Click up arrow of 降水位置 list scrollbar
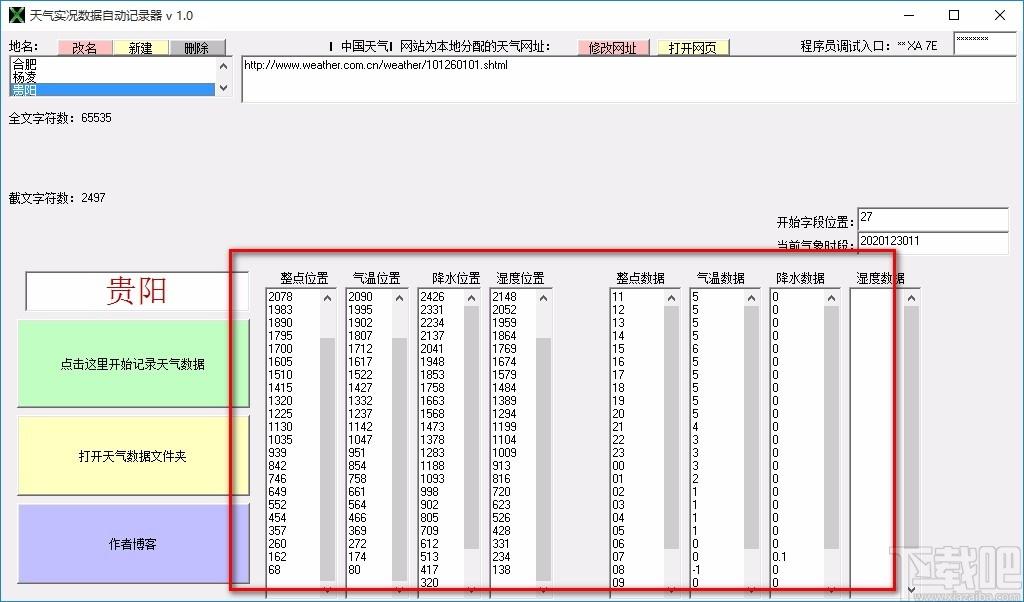This screenshot has width=1024, height=602. [x=472, y=298]
